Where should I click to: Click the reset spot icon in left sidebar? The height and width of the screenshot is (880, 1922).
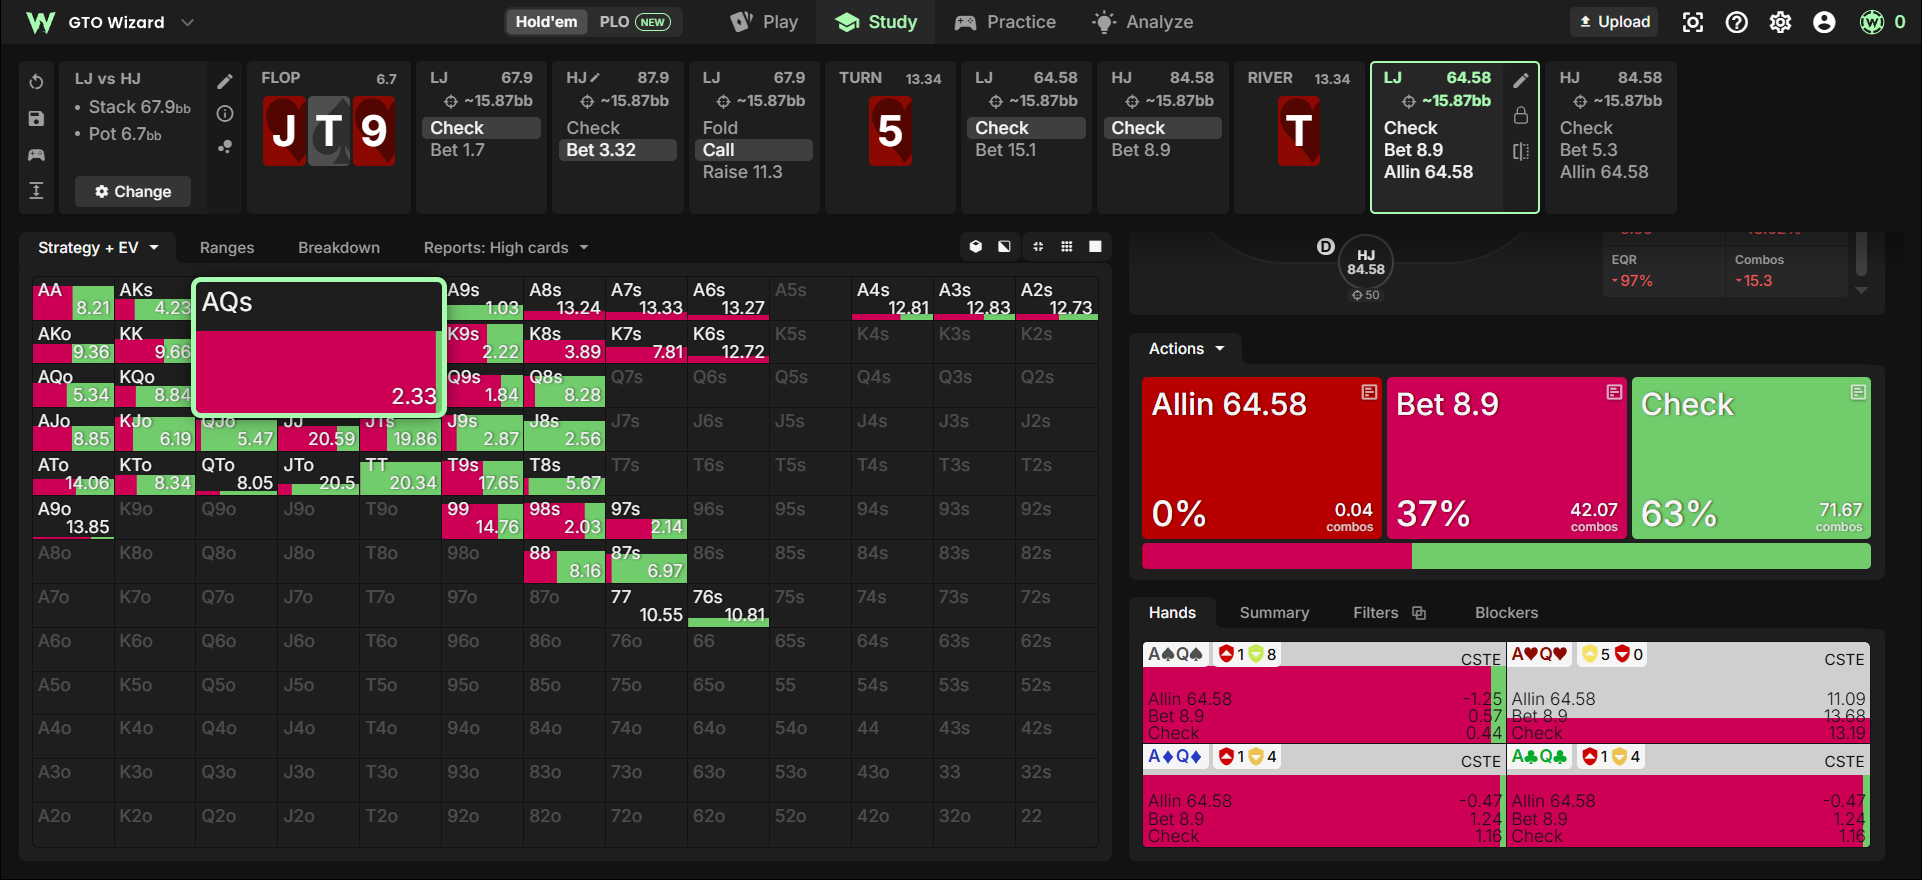click(36, 82)
